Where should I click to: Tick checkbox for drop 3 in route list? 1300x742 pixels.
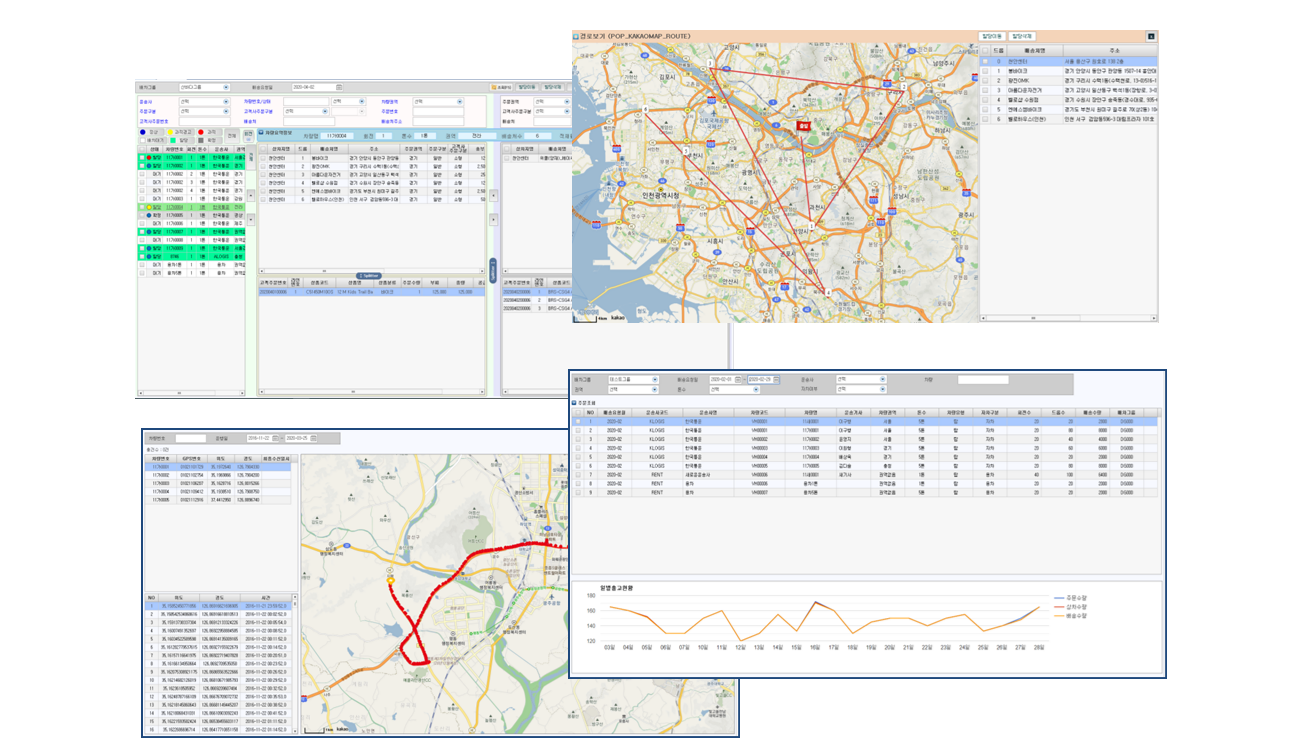point(986,90)
